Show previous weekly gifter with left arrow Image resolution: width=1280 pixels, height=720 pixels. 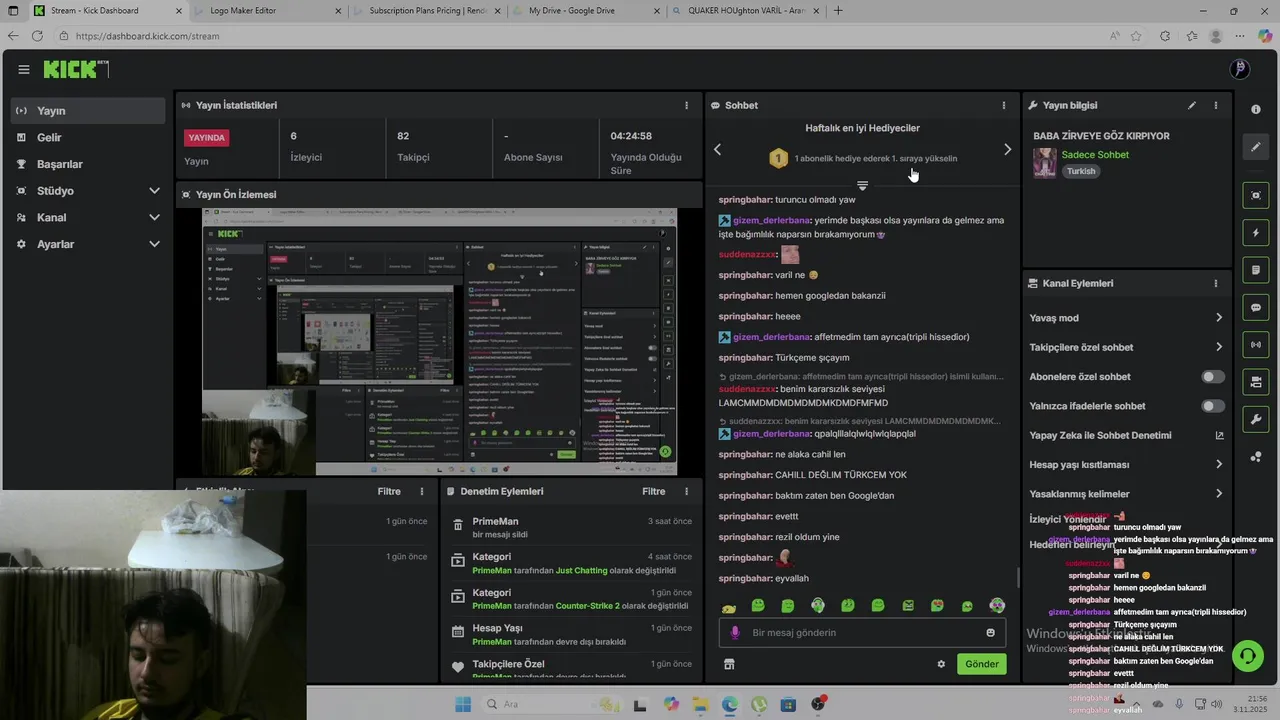click(717, 149)
